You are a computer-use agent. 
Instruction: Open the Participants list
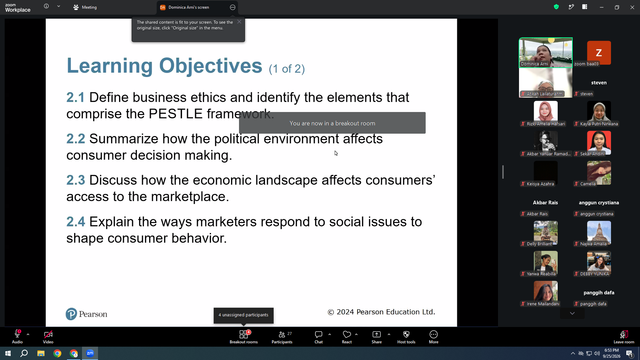point(282,337)
